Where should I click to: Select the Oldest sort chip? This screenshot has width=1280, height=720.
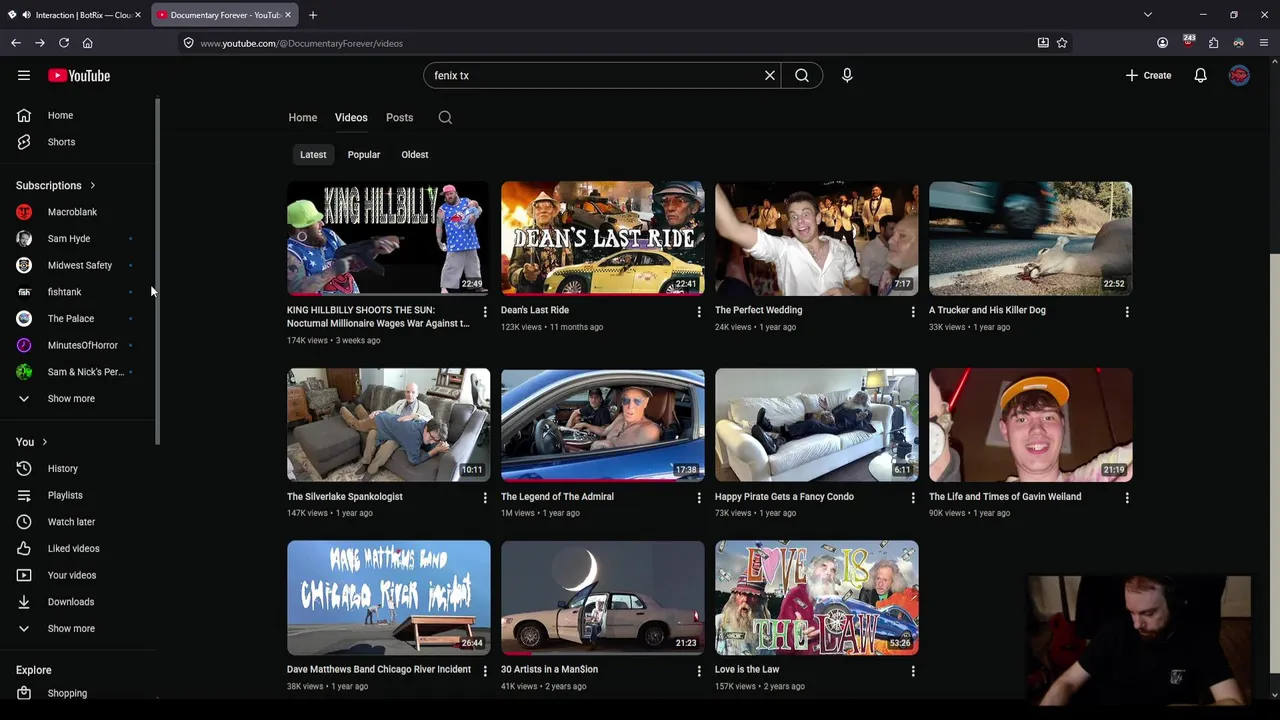(x=415, y=155)
